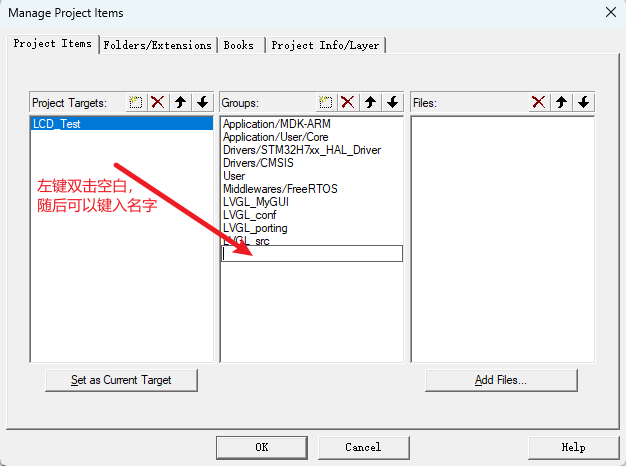
Task: Confirm with the OK button
Action: coord(262,447)
